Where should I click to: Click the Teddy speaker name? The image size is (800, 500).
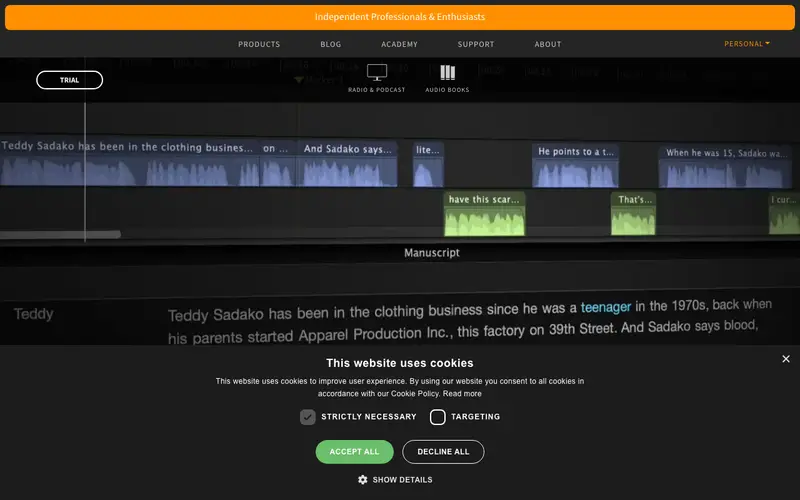pos(34,314)
